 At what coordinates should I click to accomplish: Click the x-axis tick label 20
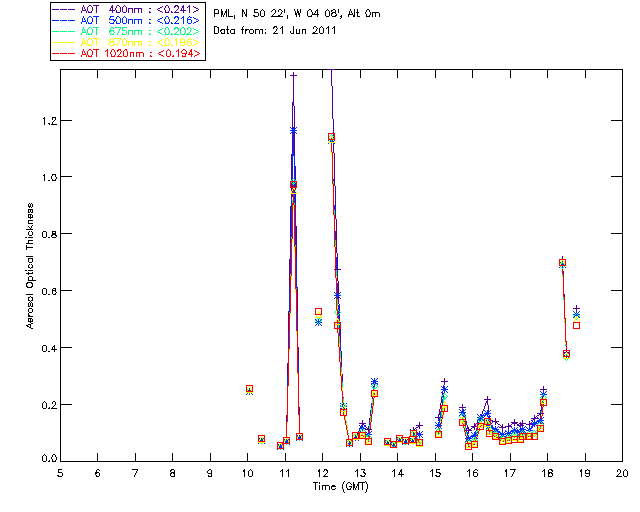[622, 473]
